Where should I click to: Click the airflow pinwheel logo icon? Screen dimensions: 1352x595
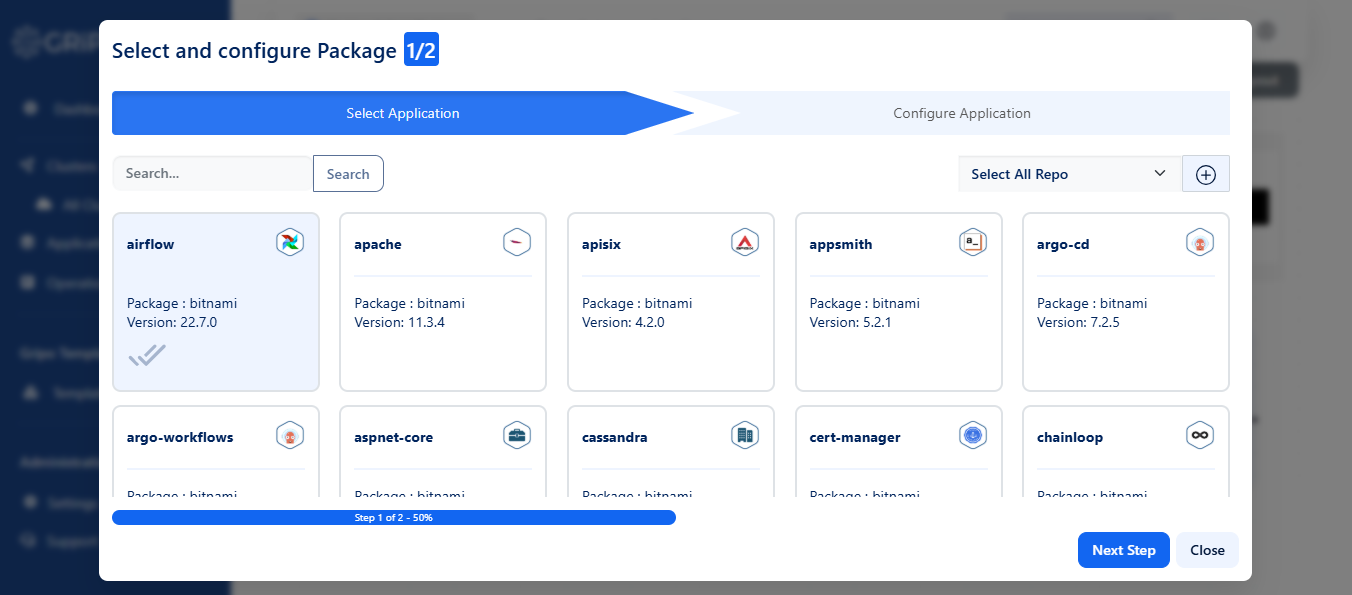point(290,242)
